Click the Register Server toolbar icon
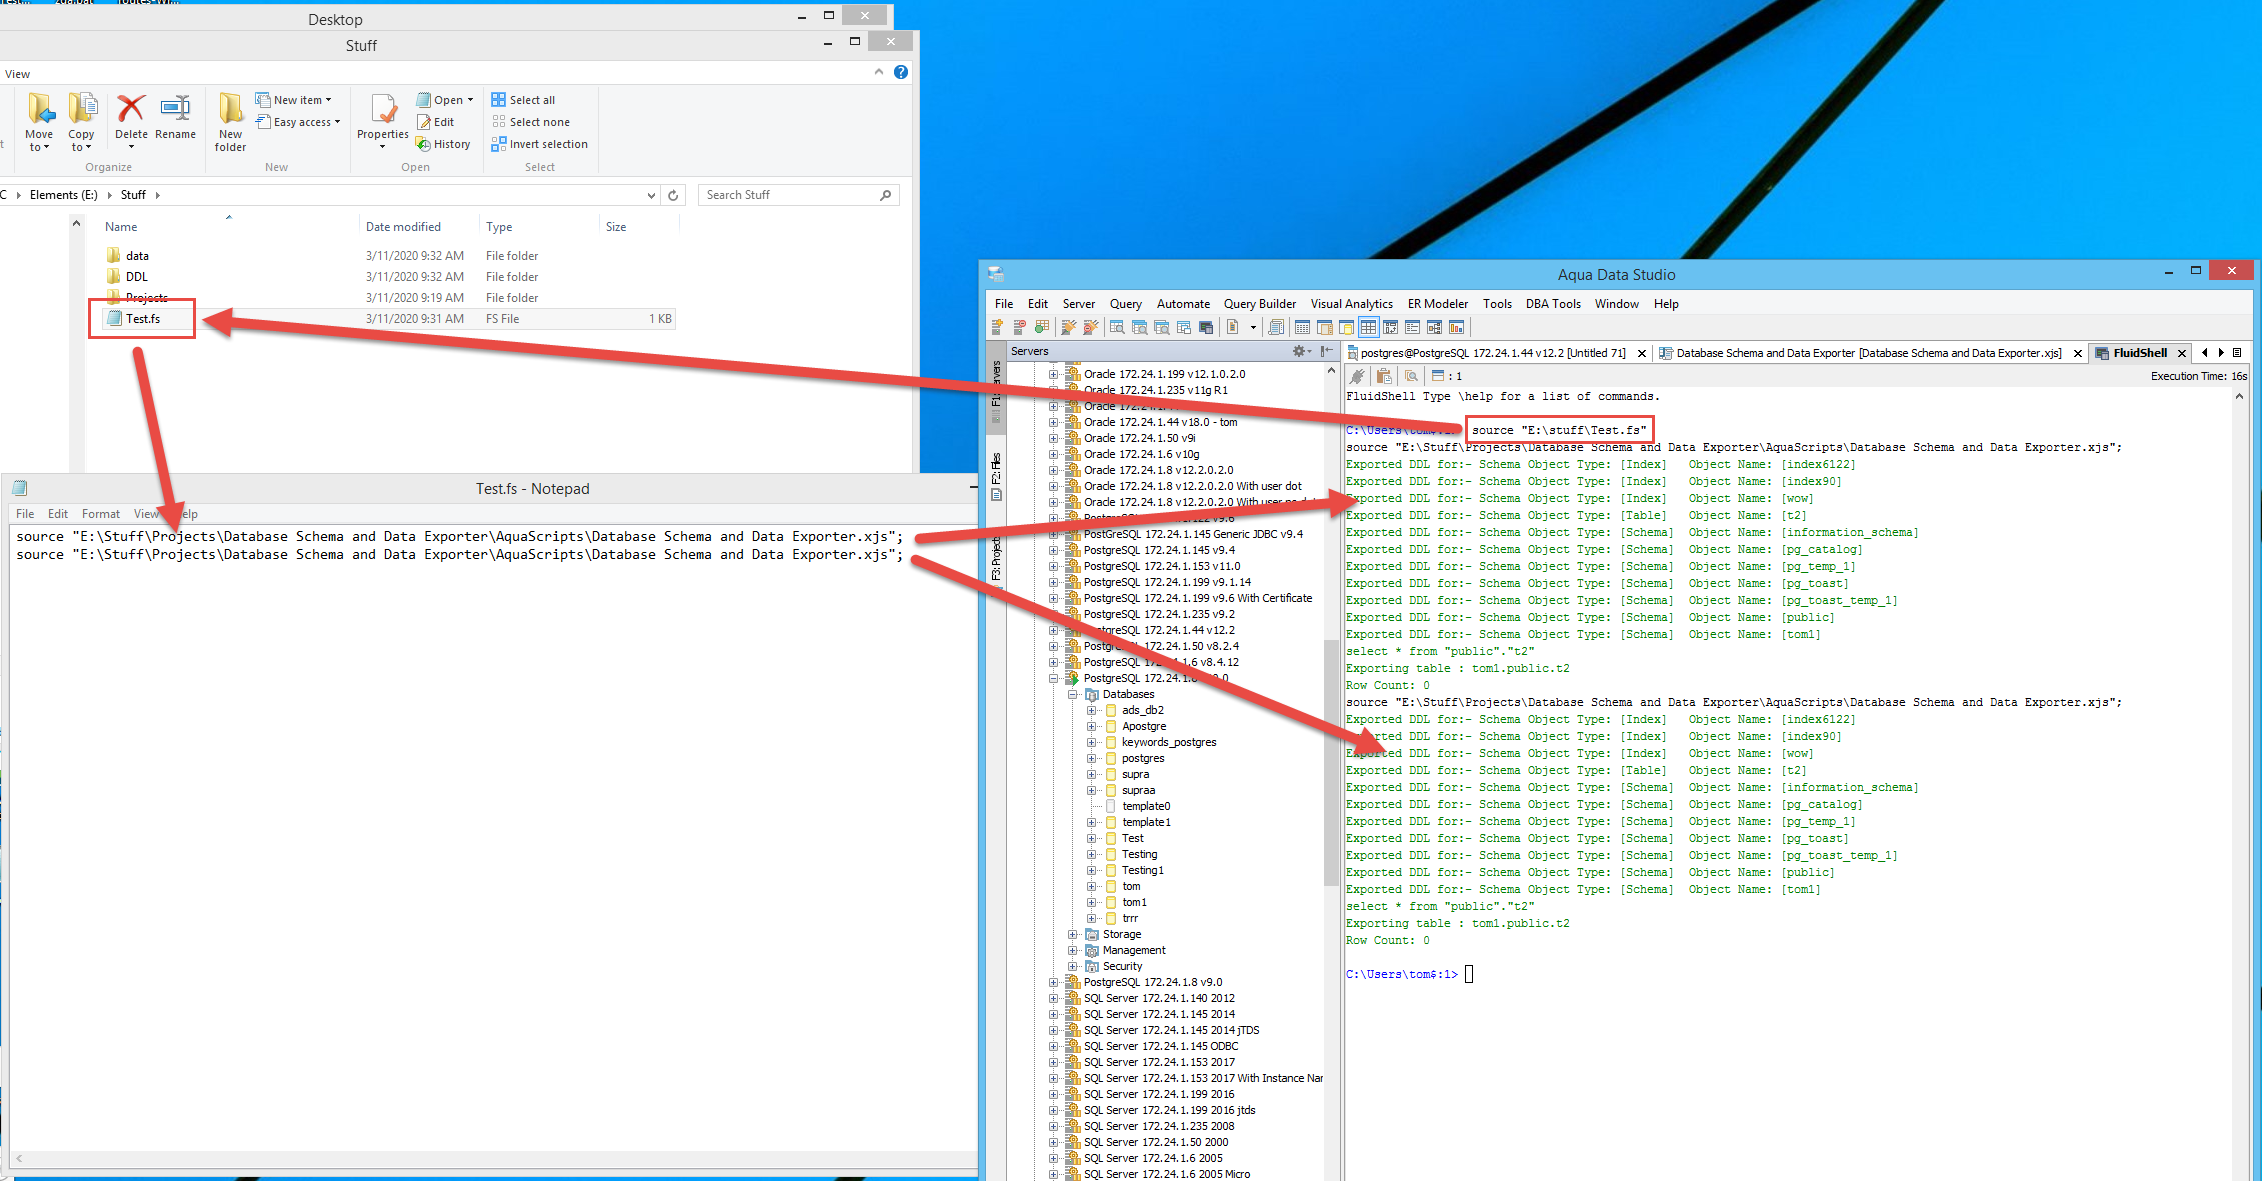Image resolution: width=2262 pixels, height=1181 pixels. click(997, 327)
